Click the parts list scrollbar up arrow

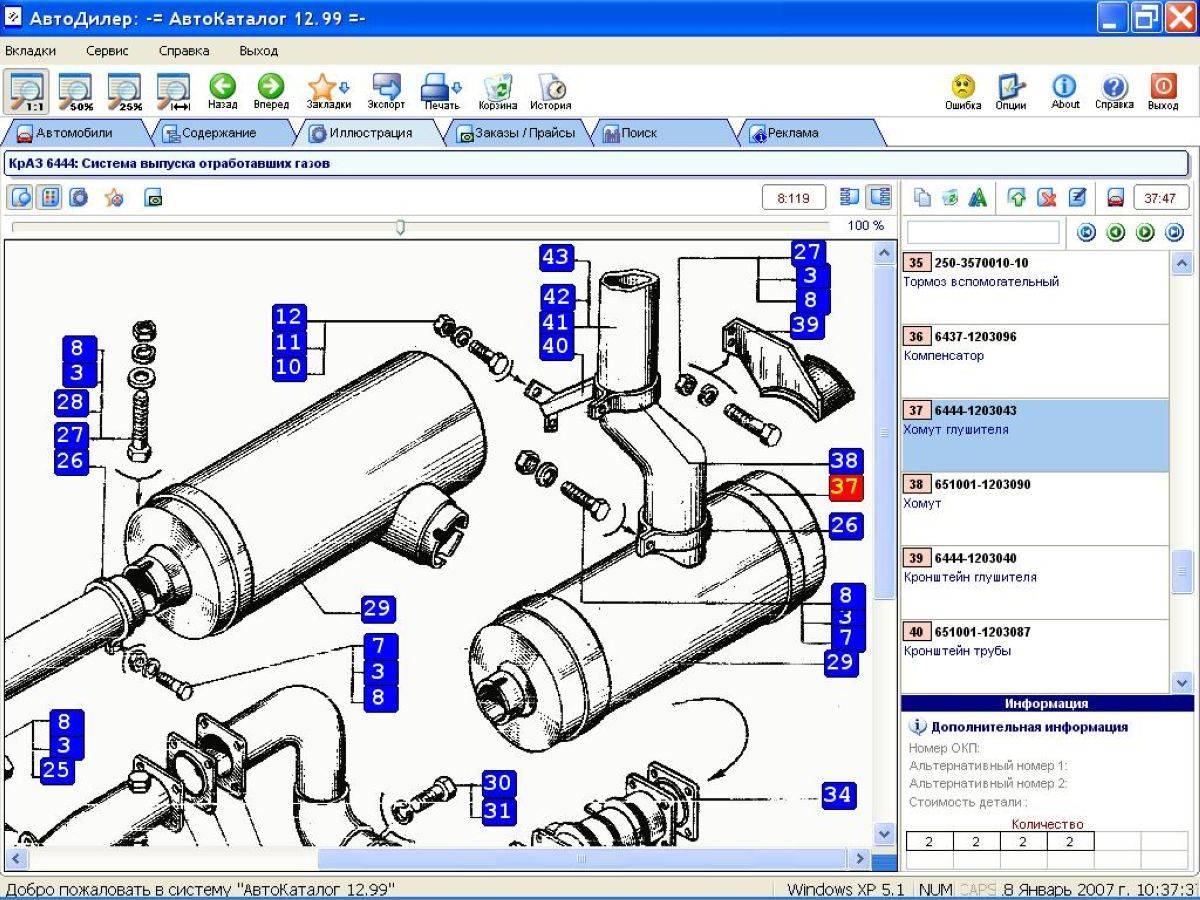(x=1182, y=263)
